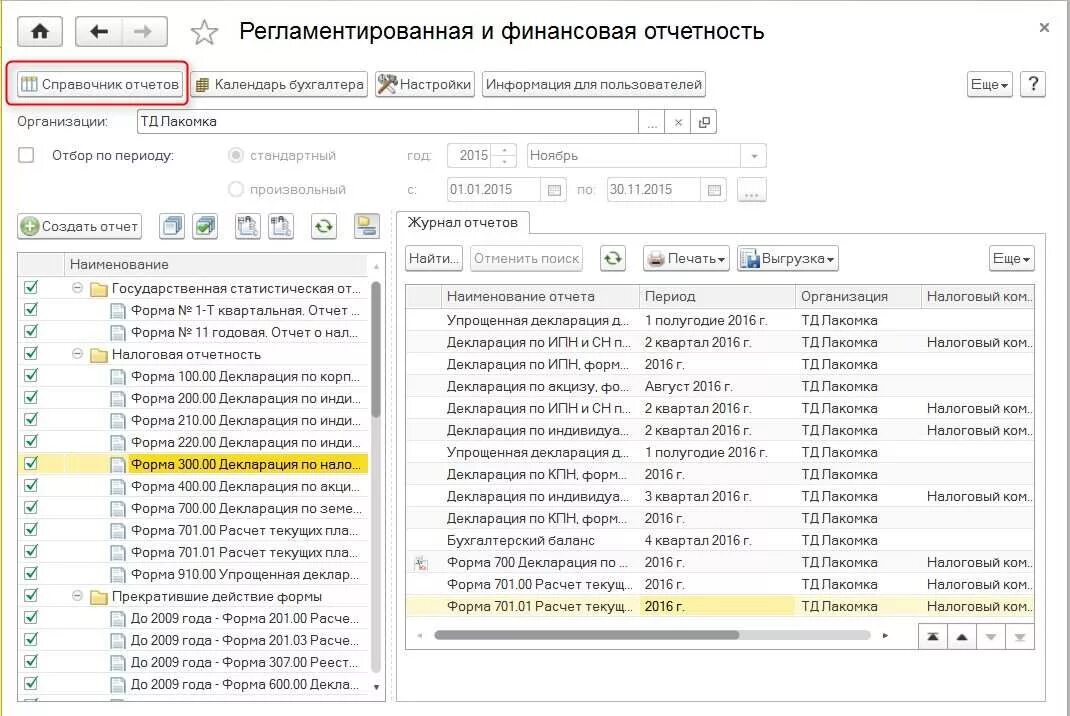Collapse Государственная статистическая отчетность folder
This screenshot has width=1070, height=716.
click(77, 288)
